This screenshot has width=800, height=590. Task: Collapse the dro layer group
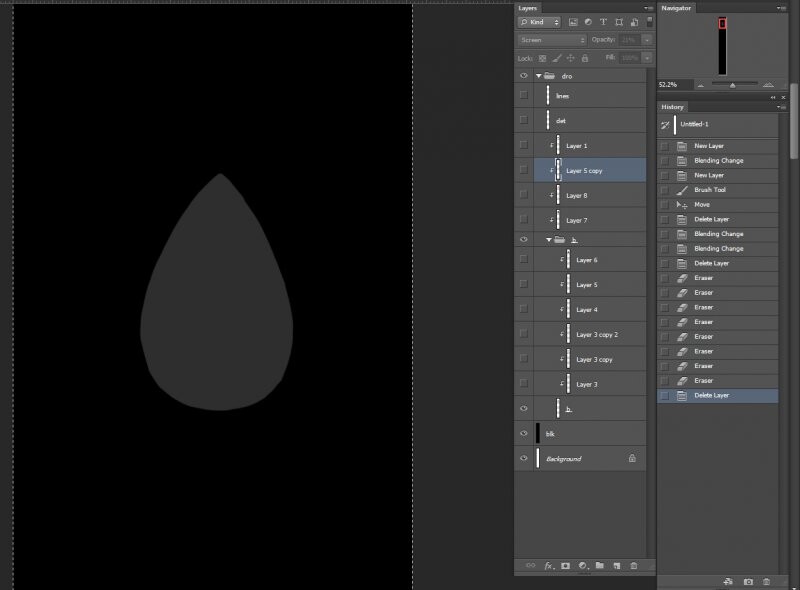pyautogui.click(x=538, y=76)
